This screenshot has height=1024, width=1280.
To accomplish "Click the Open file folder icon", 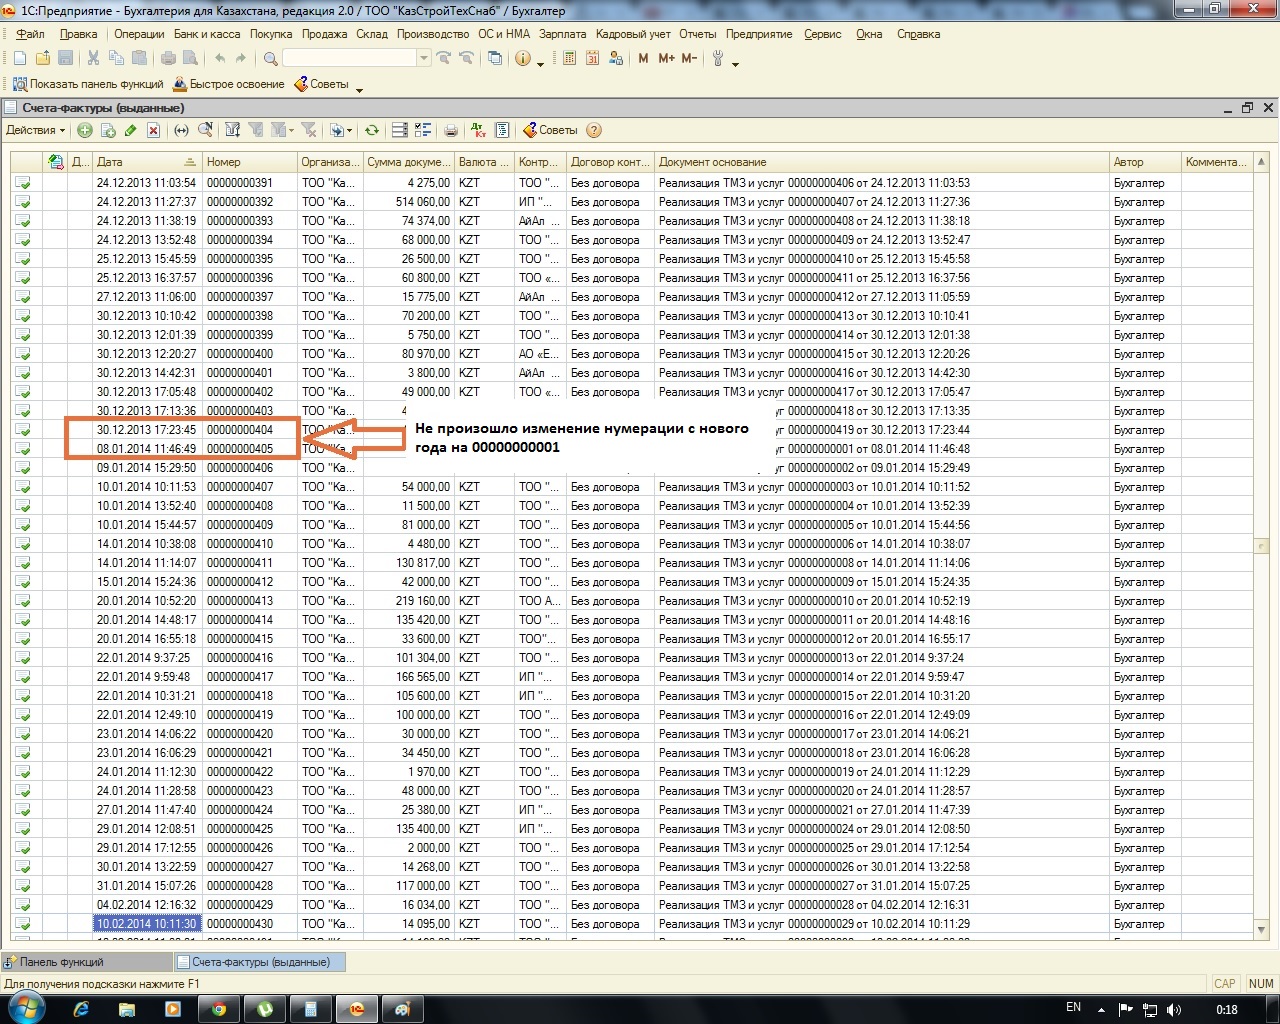I will coord(43,58).
